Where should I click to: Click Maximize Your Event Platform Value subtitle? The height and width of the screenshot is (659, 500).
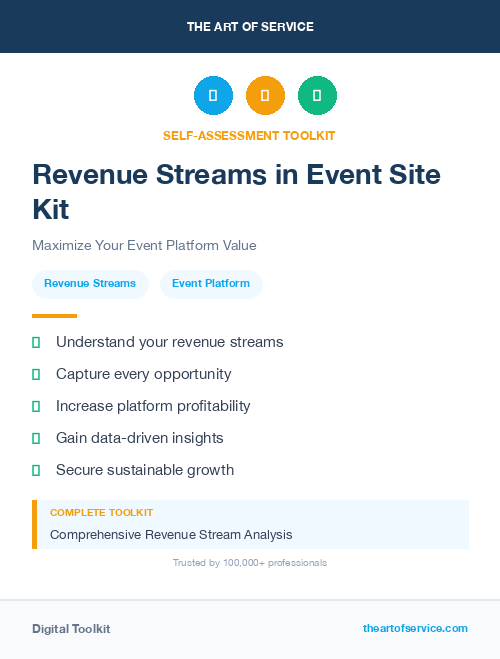[144, 245]
